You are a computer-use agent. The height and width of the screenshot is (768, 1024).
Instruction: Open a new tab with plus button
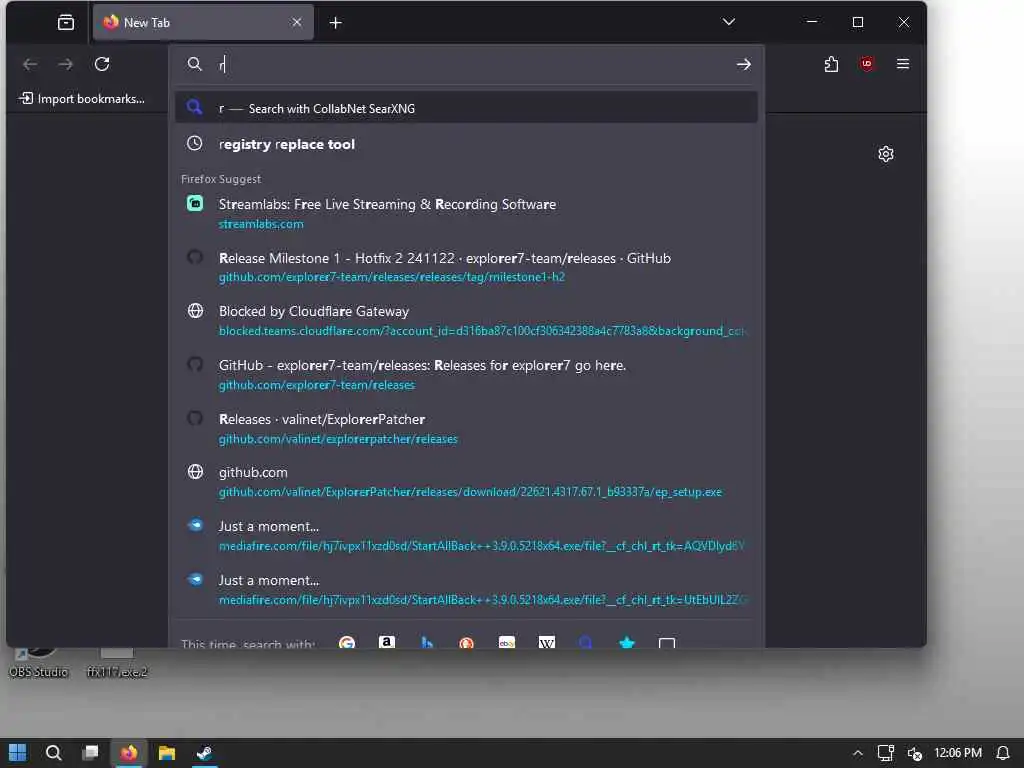click(336, 23)
